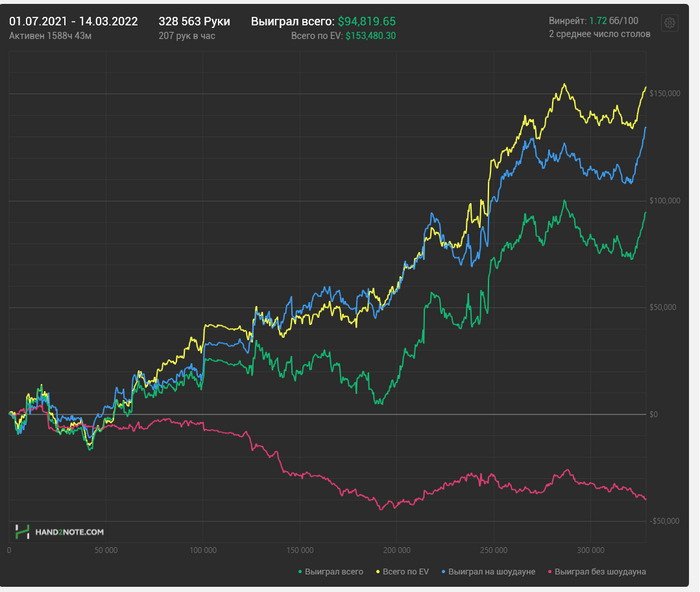This screenshot has height=592, width=700.
Task: Toggle the blue 'Выиграл на шоудауне' legend series
Action: click(488, 571)
